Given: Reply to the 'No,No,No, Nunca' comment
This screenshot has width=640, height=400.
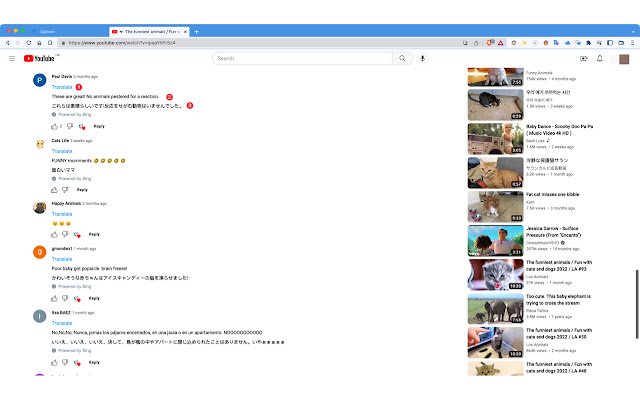Looking at the screenshot, I should click(x=94, y=362).
